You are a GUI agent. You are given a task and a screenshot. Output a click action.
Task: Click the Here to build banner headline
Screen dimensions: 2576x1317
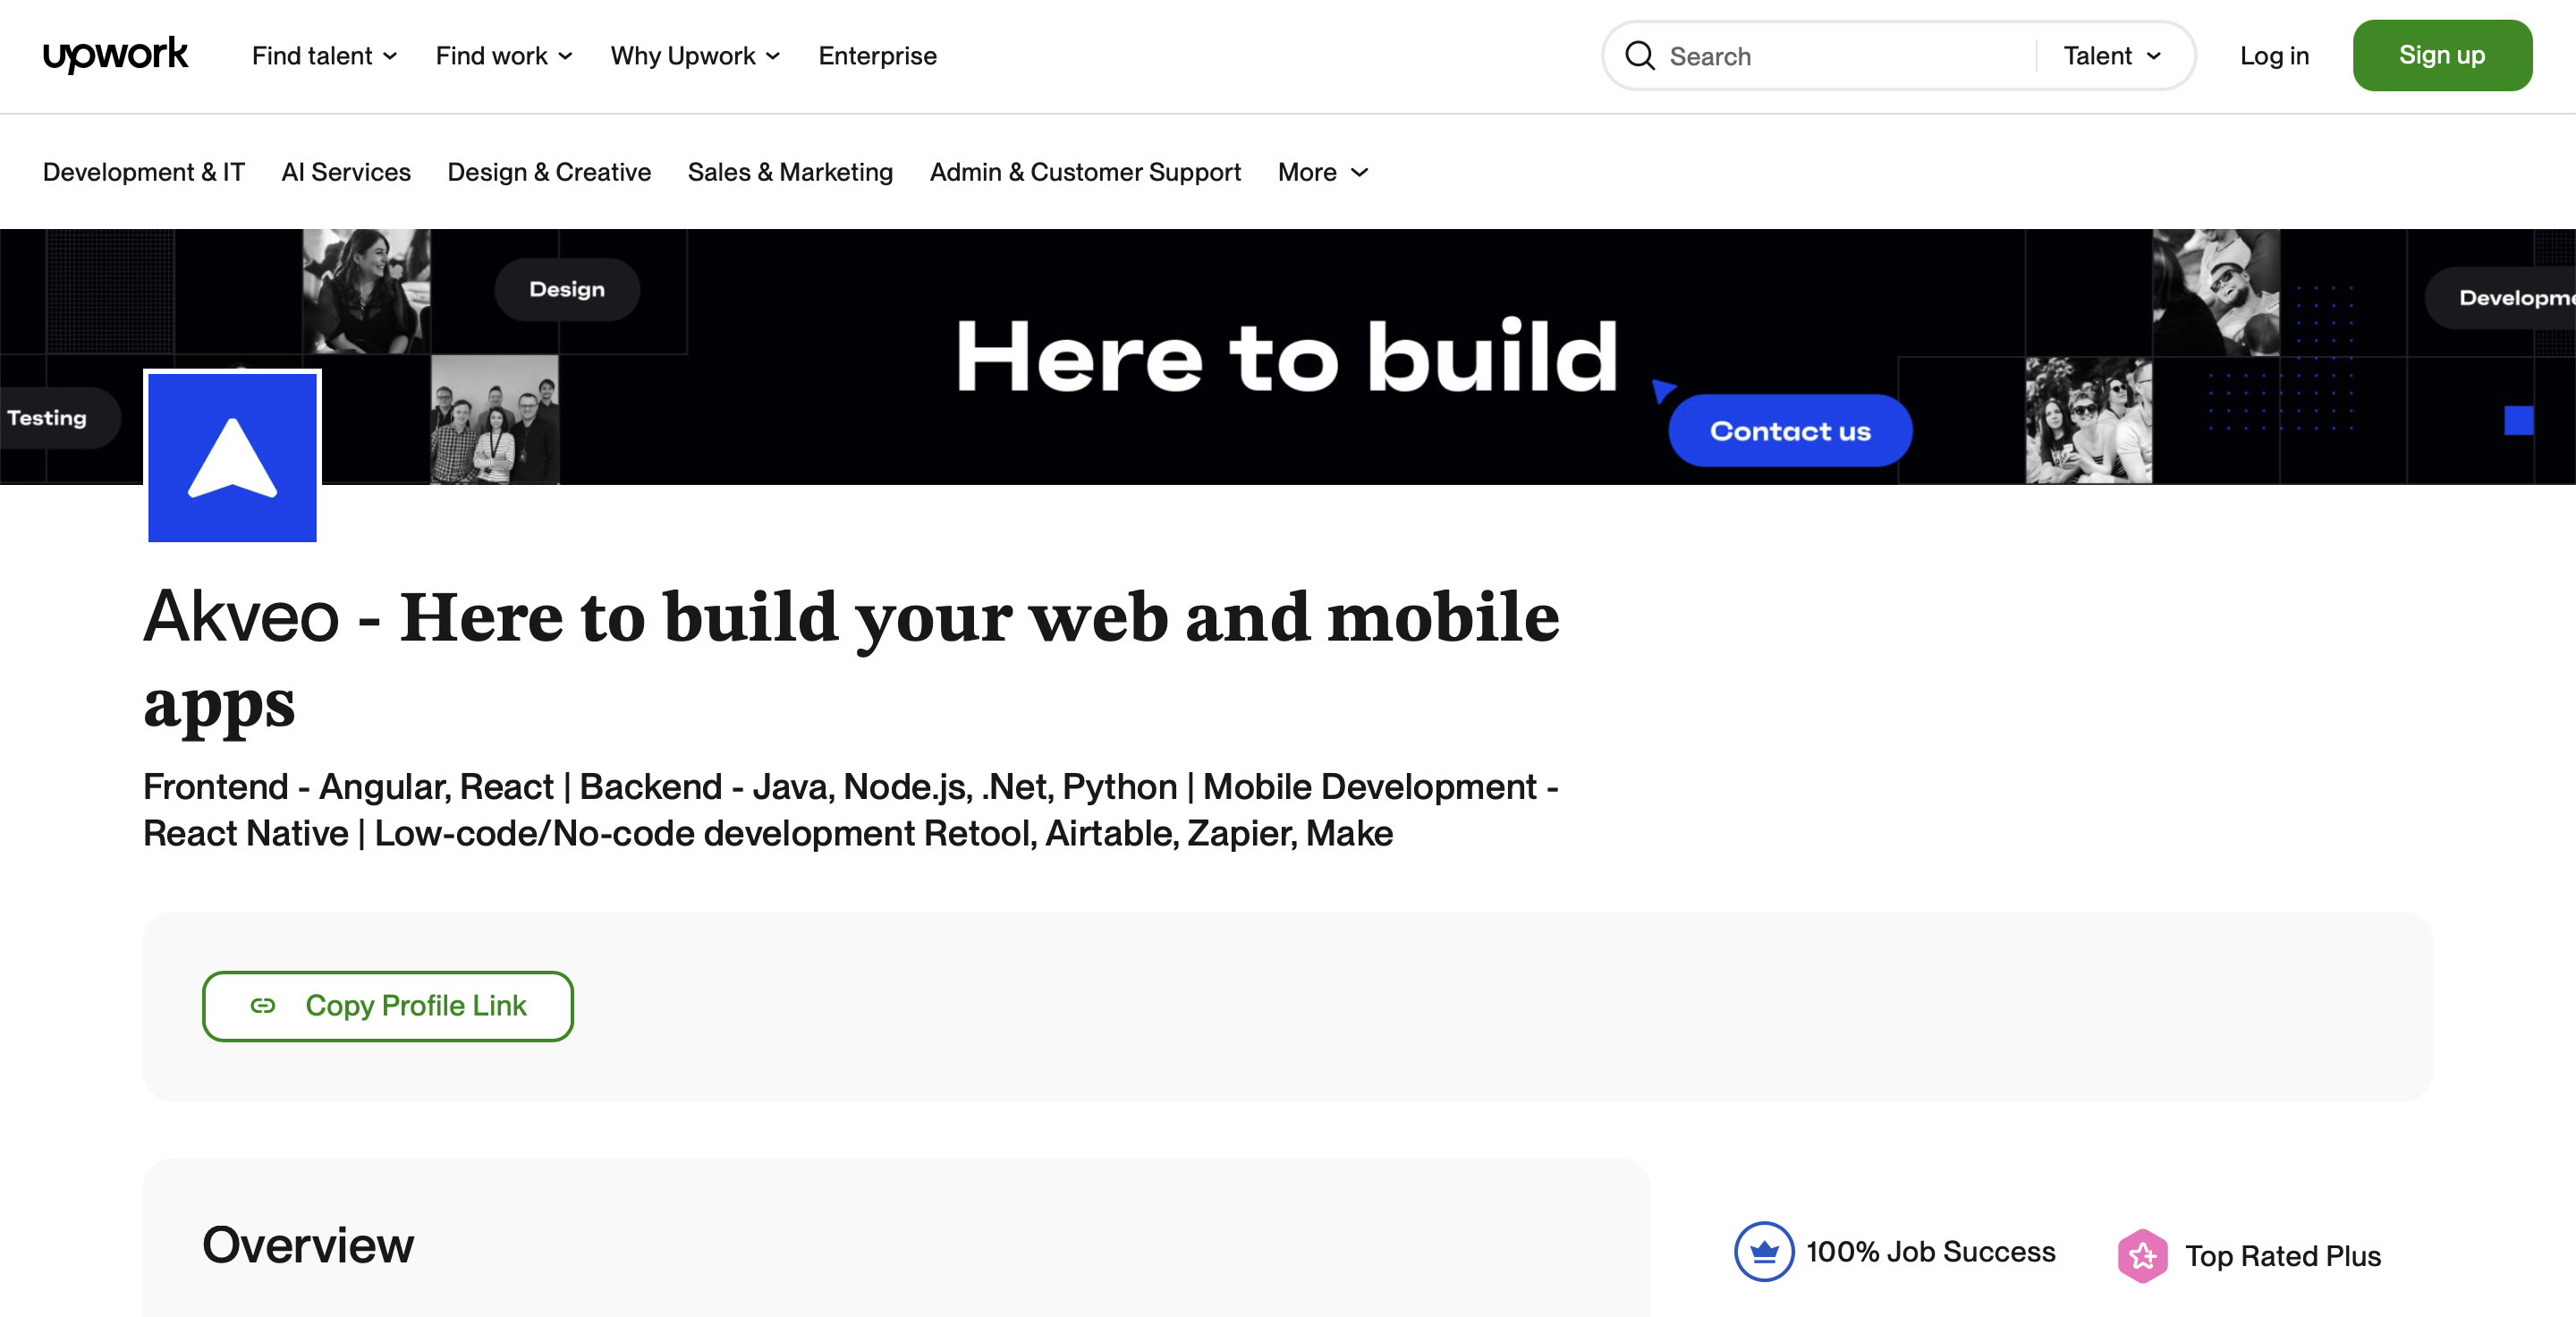click(1286, 357)
